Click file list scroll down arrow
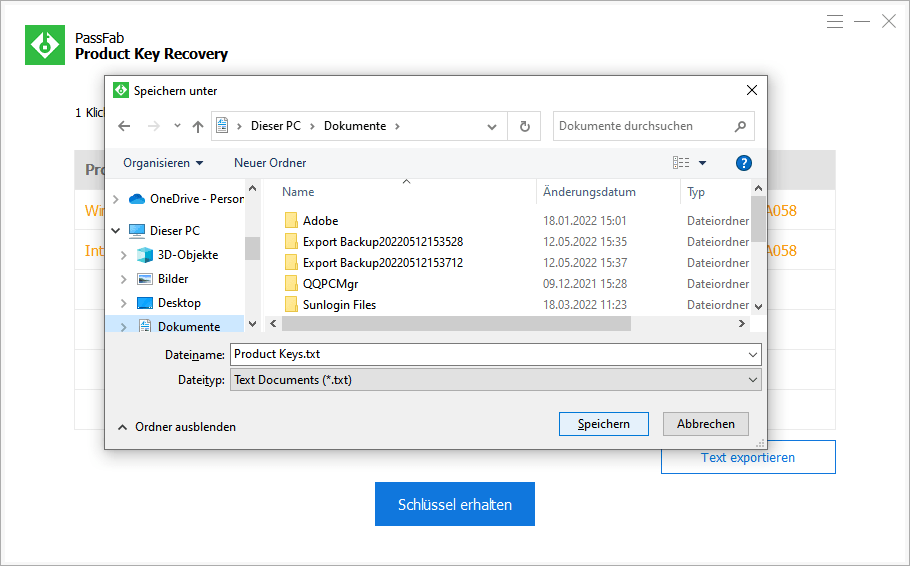This screenshot has width=910, height=566. [x=758, y=307]
